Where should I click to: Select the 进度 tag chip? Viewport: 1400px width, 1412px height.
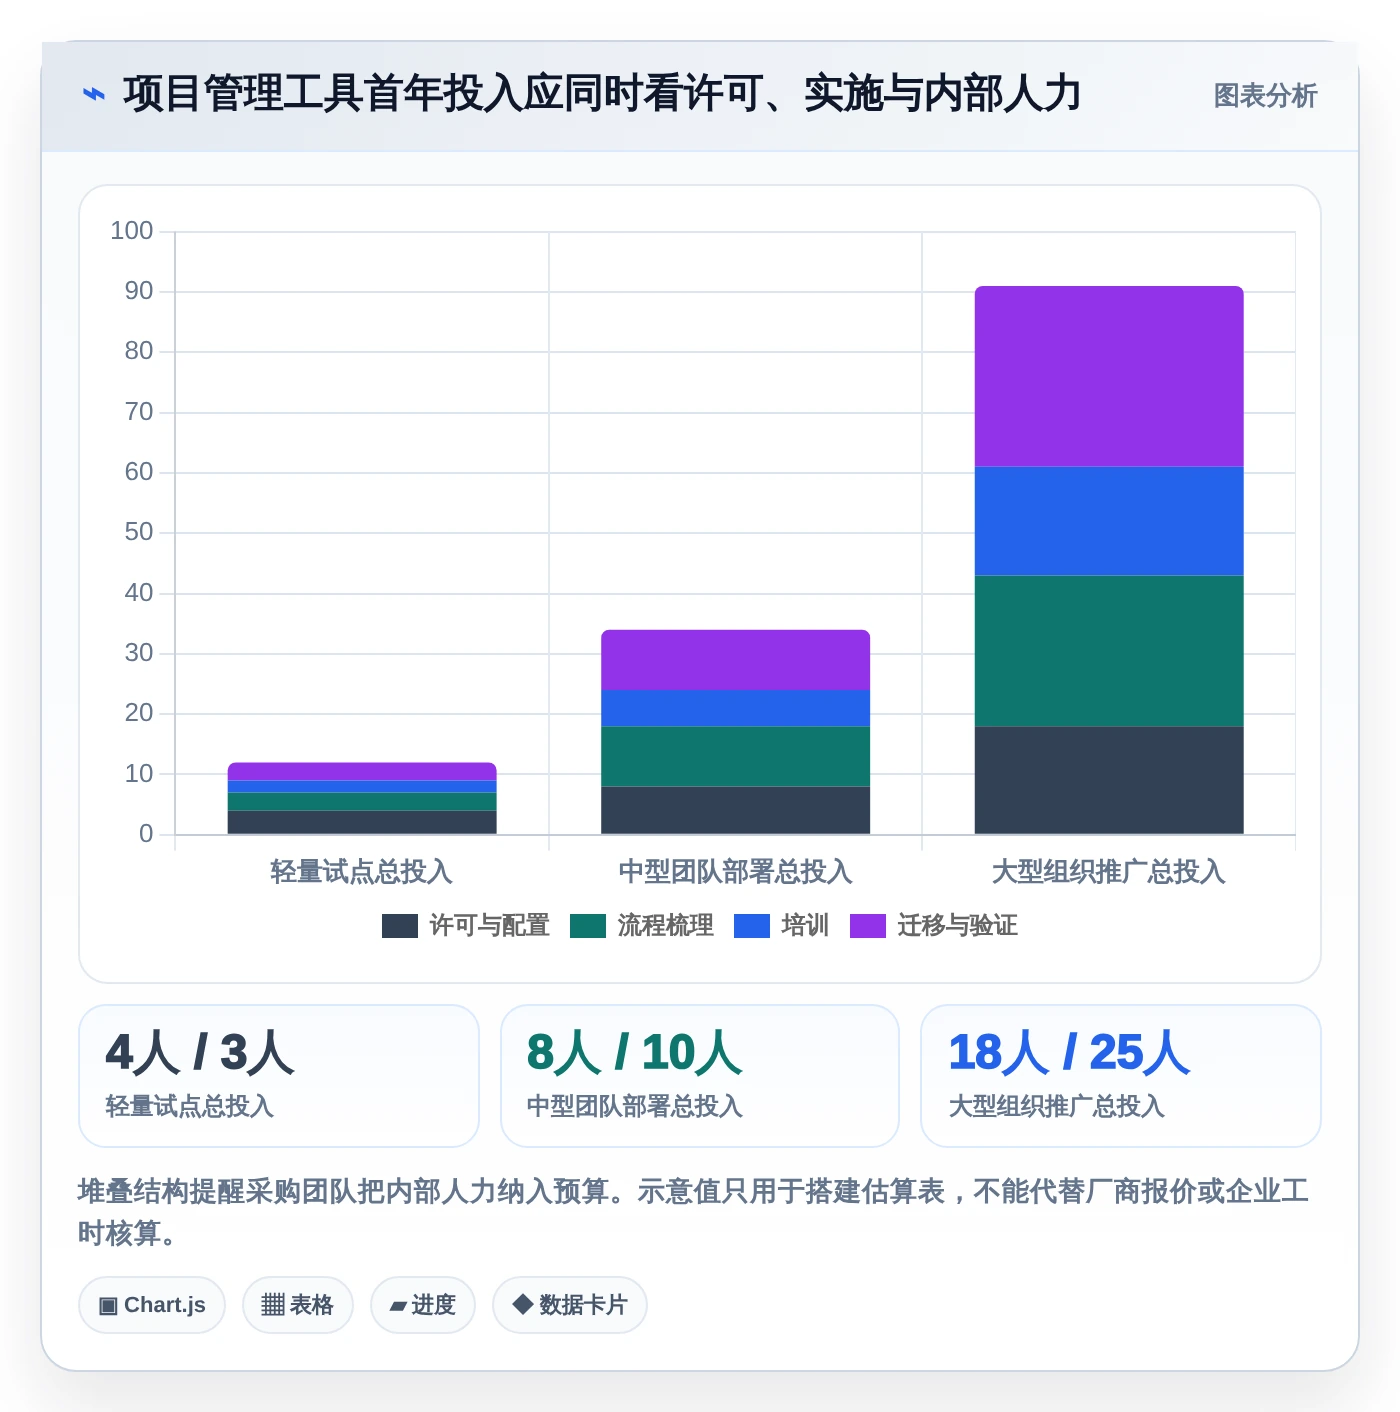(x=423, y=1305)
